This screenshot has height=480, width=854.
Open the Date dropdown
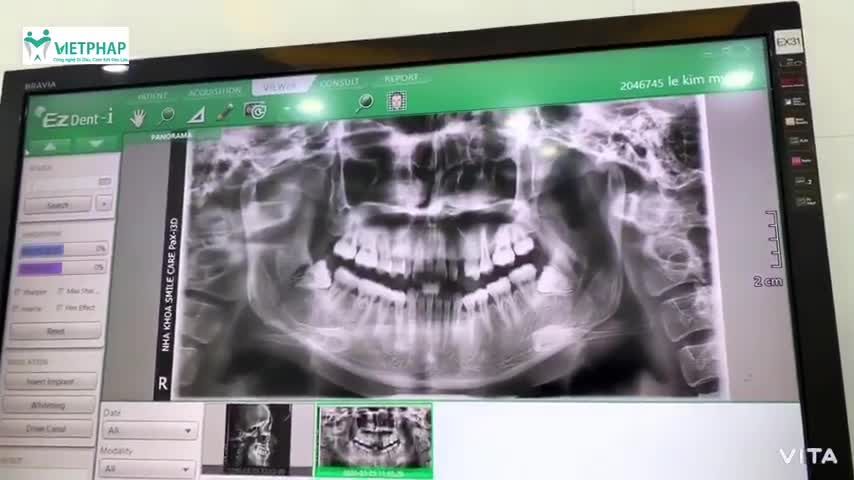(x=150, y=430)
